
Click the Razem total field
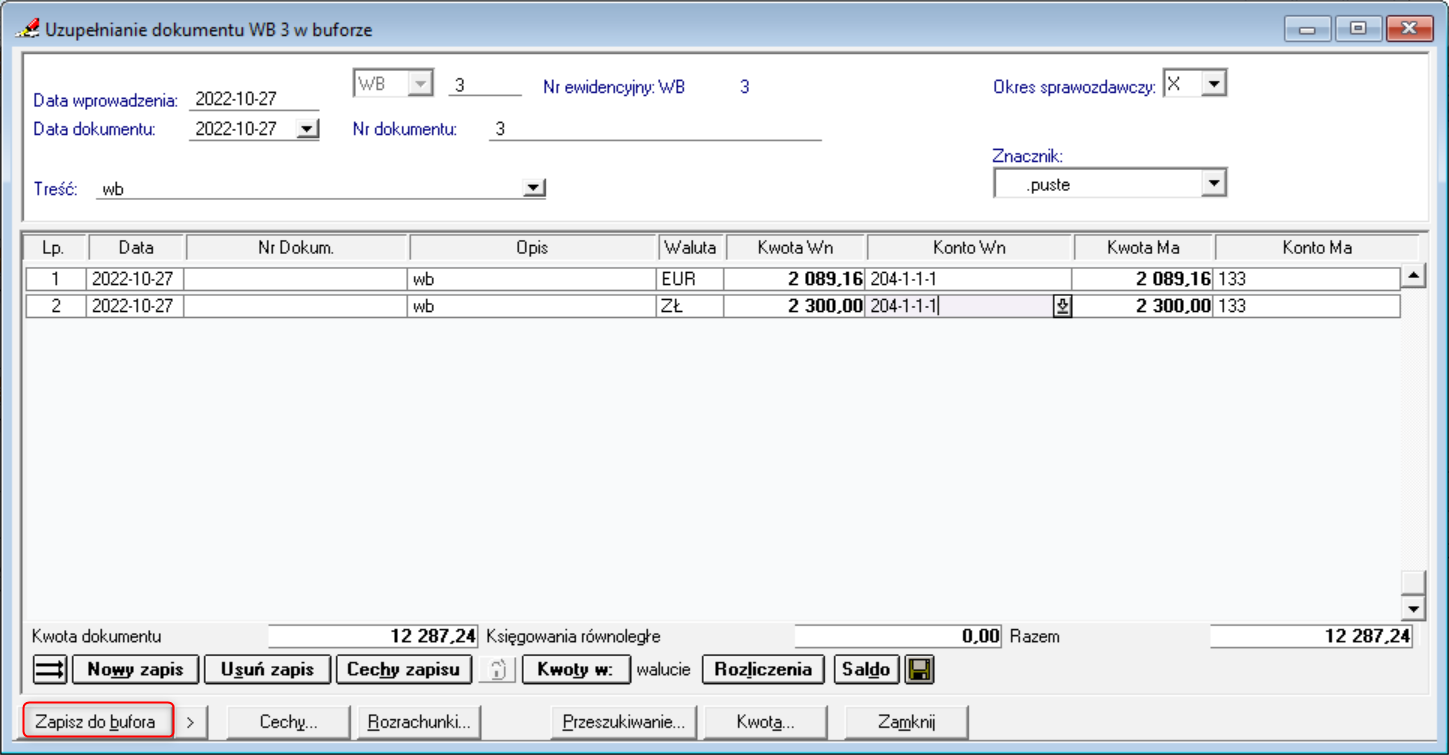[1311, 636]
